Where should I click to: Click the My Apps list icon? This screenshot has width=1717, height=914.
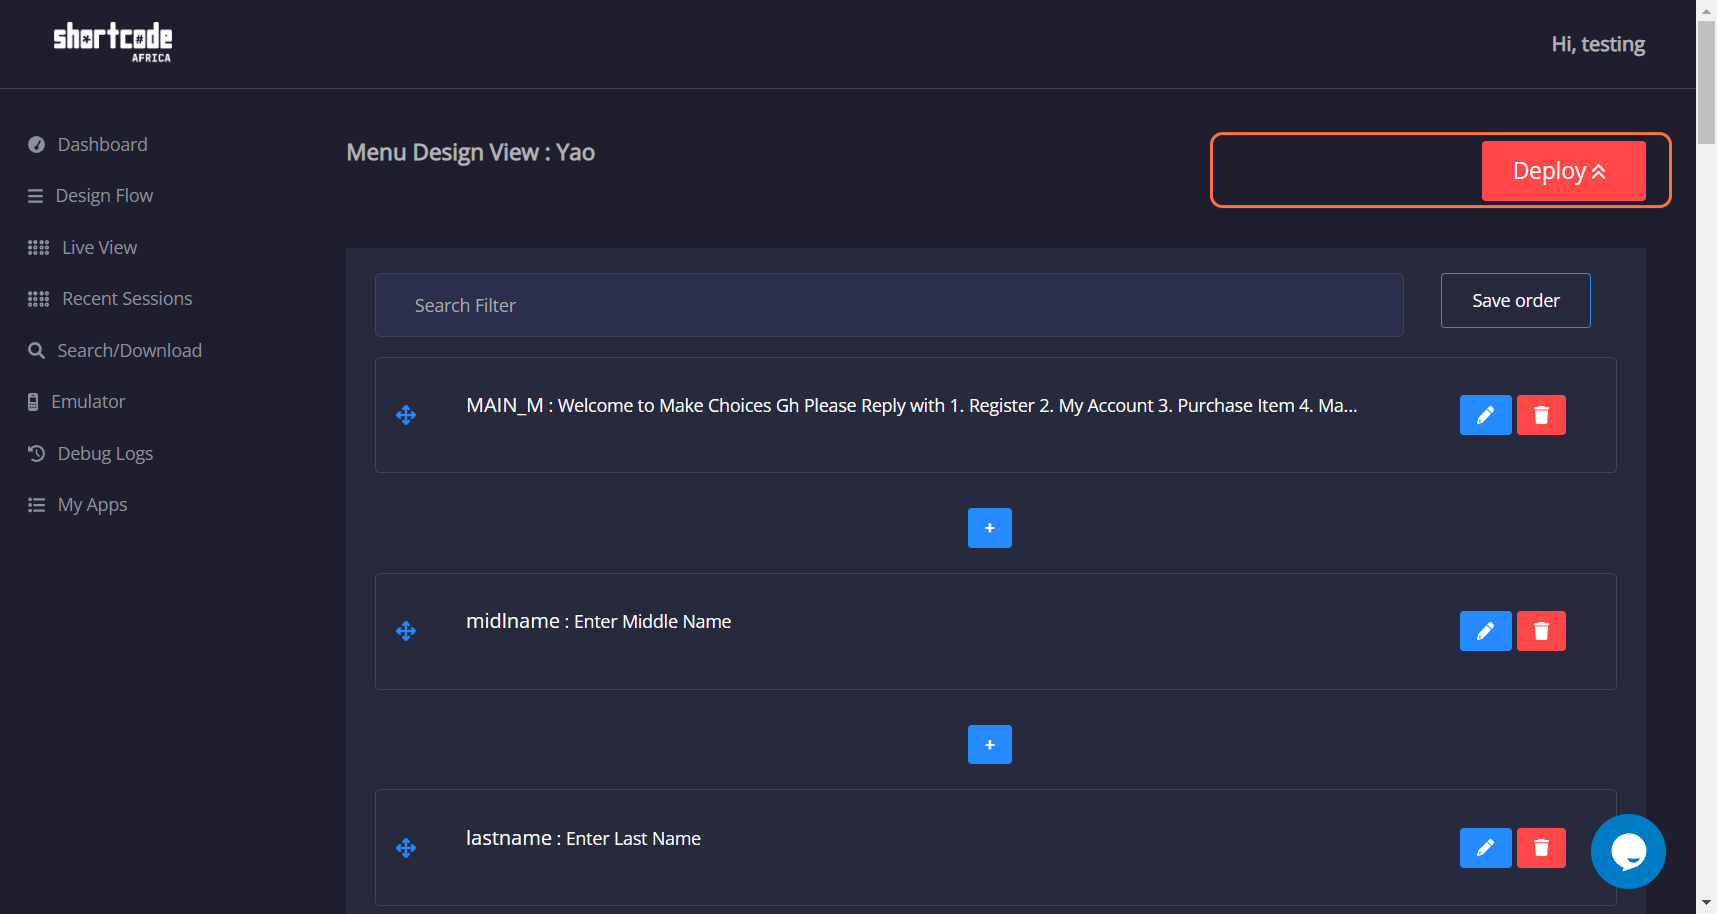click(36, 505)
